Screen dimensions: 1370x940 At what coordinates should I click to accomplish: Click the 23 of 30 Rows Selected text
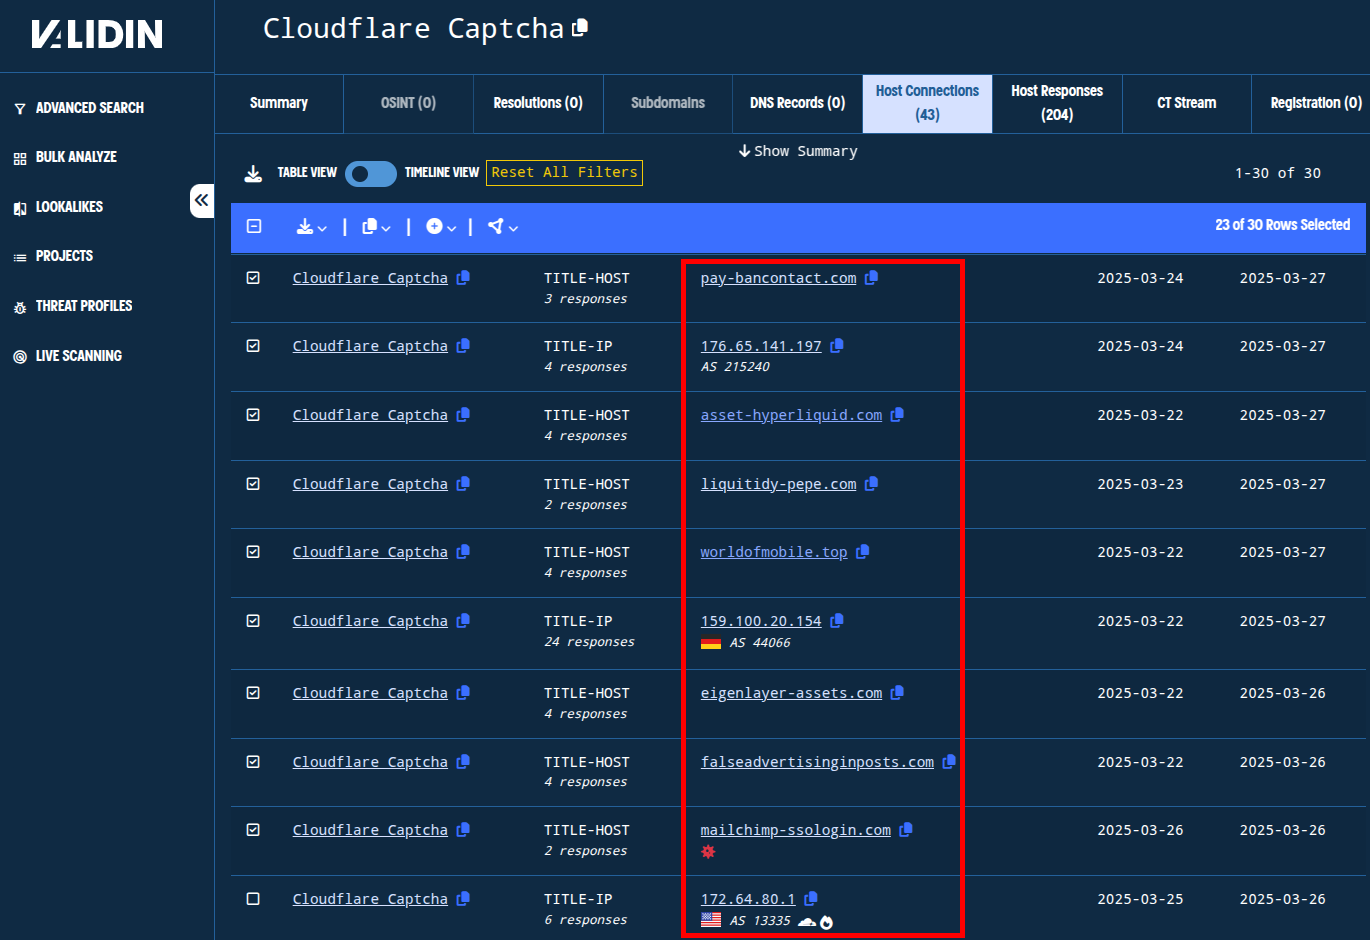(1282, 225)
